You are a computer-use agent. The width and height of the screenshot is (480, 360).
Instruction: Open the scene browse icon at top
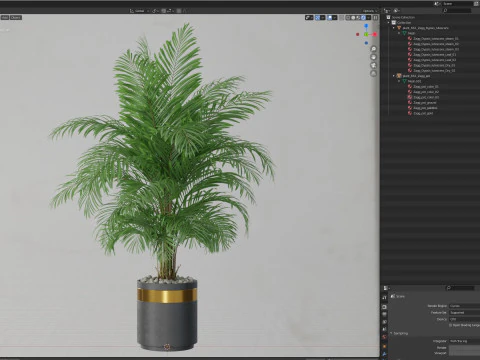point(437,4)
